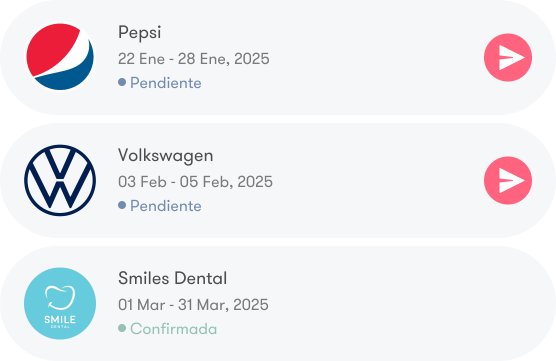Send the Volkswagen campaign with arrow button

(508, 180)
